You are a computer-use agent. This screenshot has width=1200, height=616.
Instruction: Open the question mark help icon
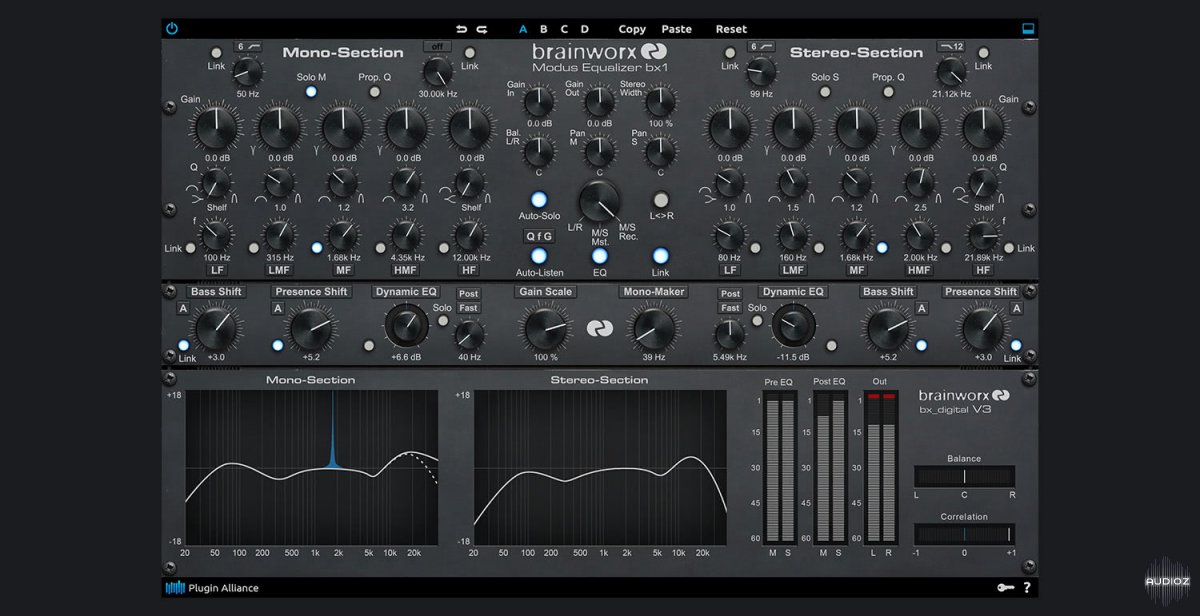tap(1026, 588)
